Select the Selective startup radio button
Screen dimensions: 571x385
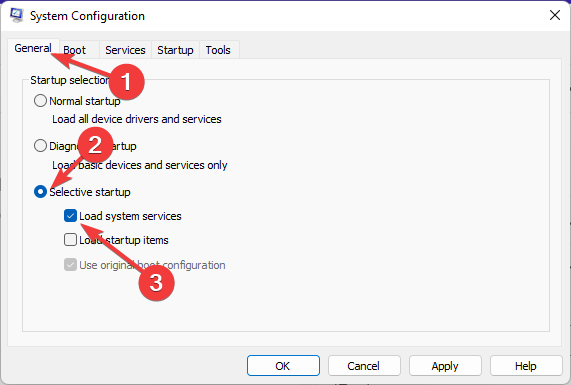click(40, 192)
